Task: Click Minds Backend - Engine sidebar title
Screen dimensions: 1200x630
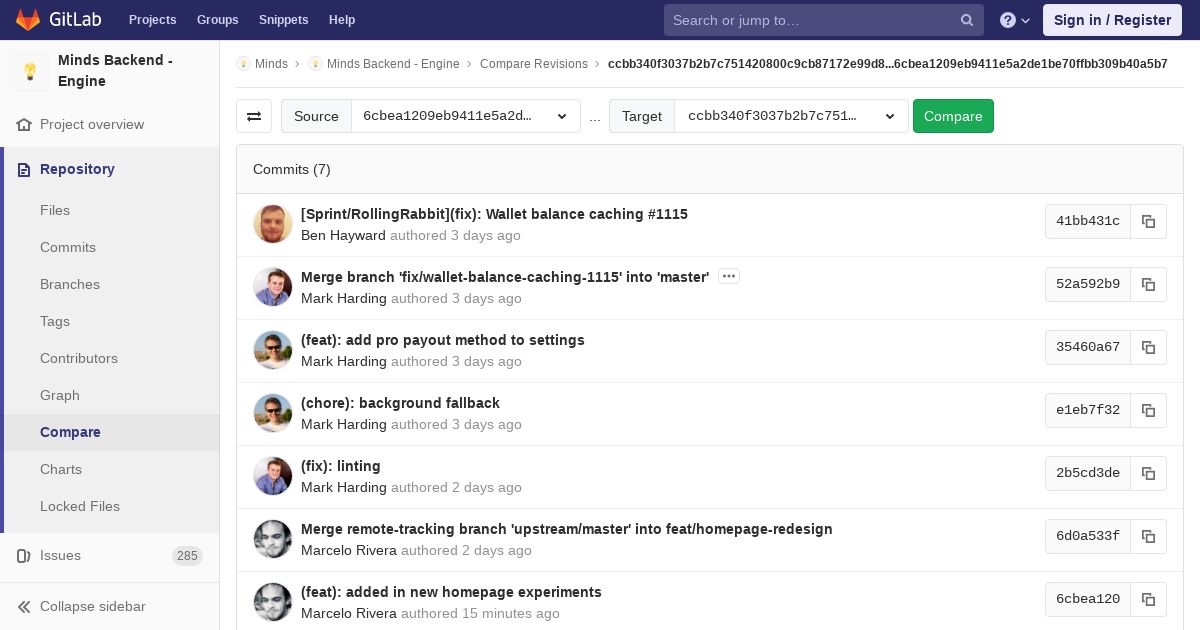Action: click(115, 71)
